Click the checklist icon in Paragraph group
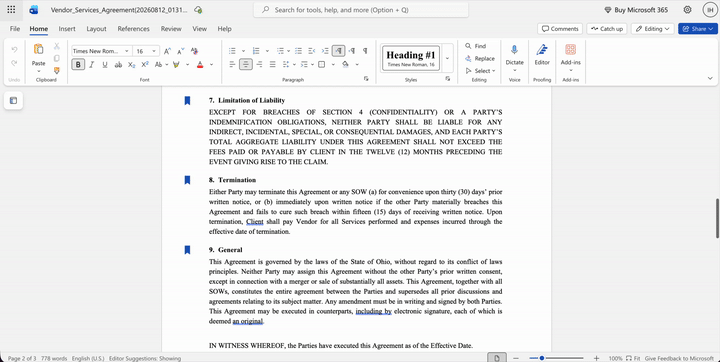 click(298, 51)
